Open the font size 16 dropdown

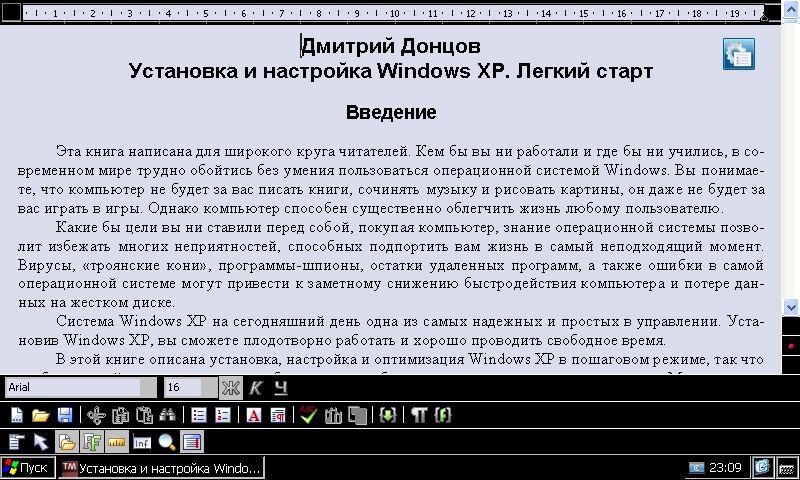coord(209,388)
